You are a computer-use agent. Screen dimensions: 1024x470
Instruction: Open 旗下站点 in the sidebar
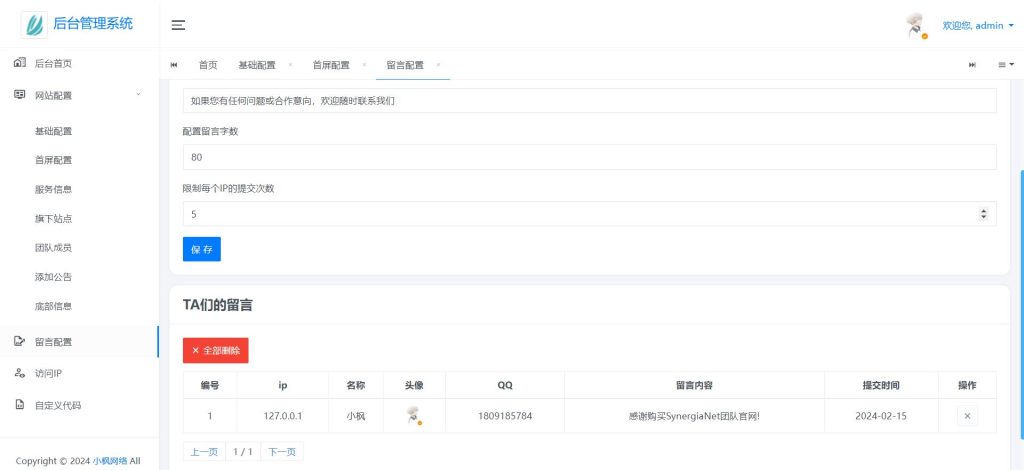[53, 219]
